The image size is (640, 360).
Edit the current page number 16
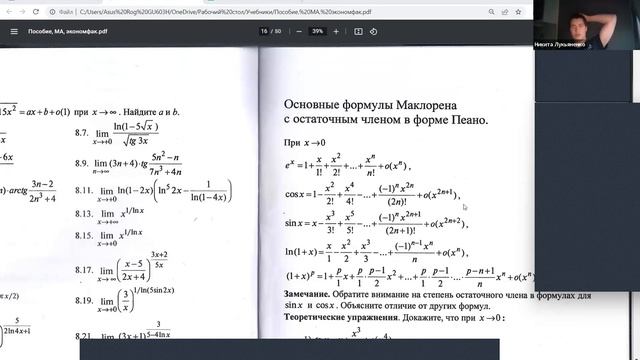point(264,31)
